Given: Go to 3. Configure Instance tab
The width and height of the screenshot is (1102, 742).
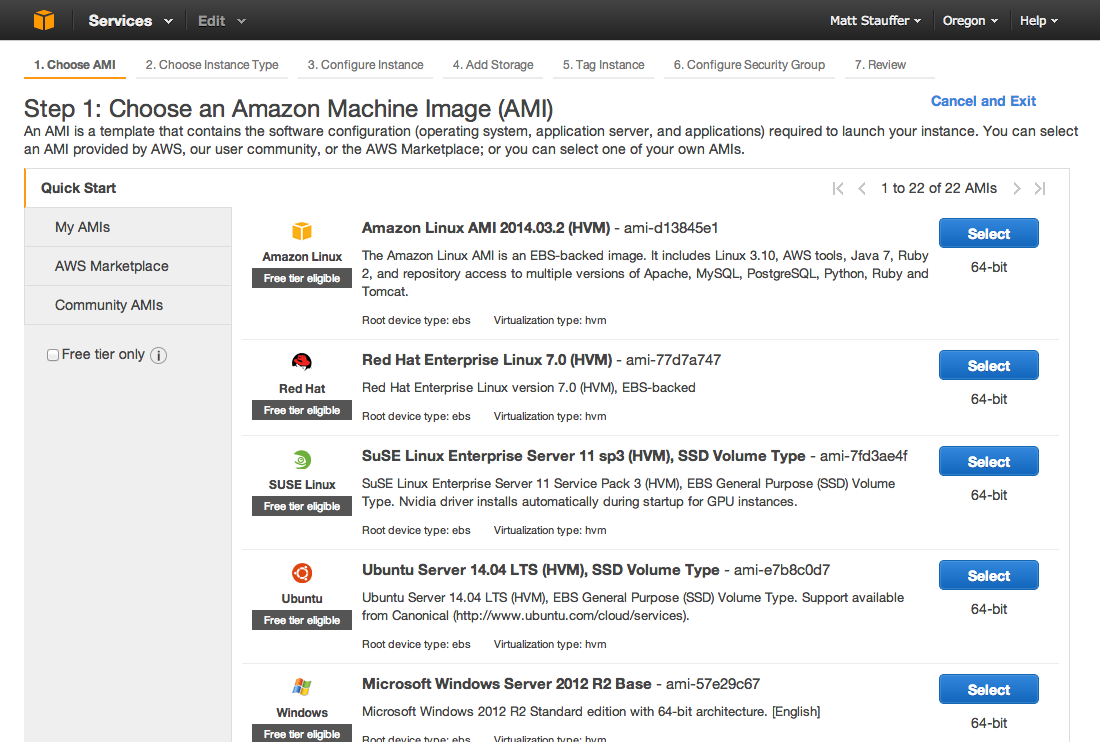Looking at the screenshot, I should (365, 65).
